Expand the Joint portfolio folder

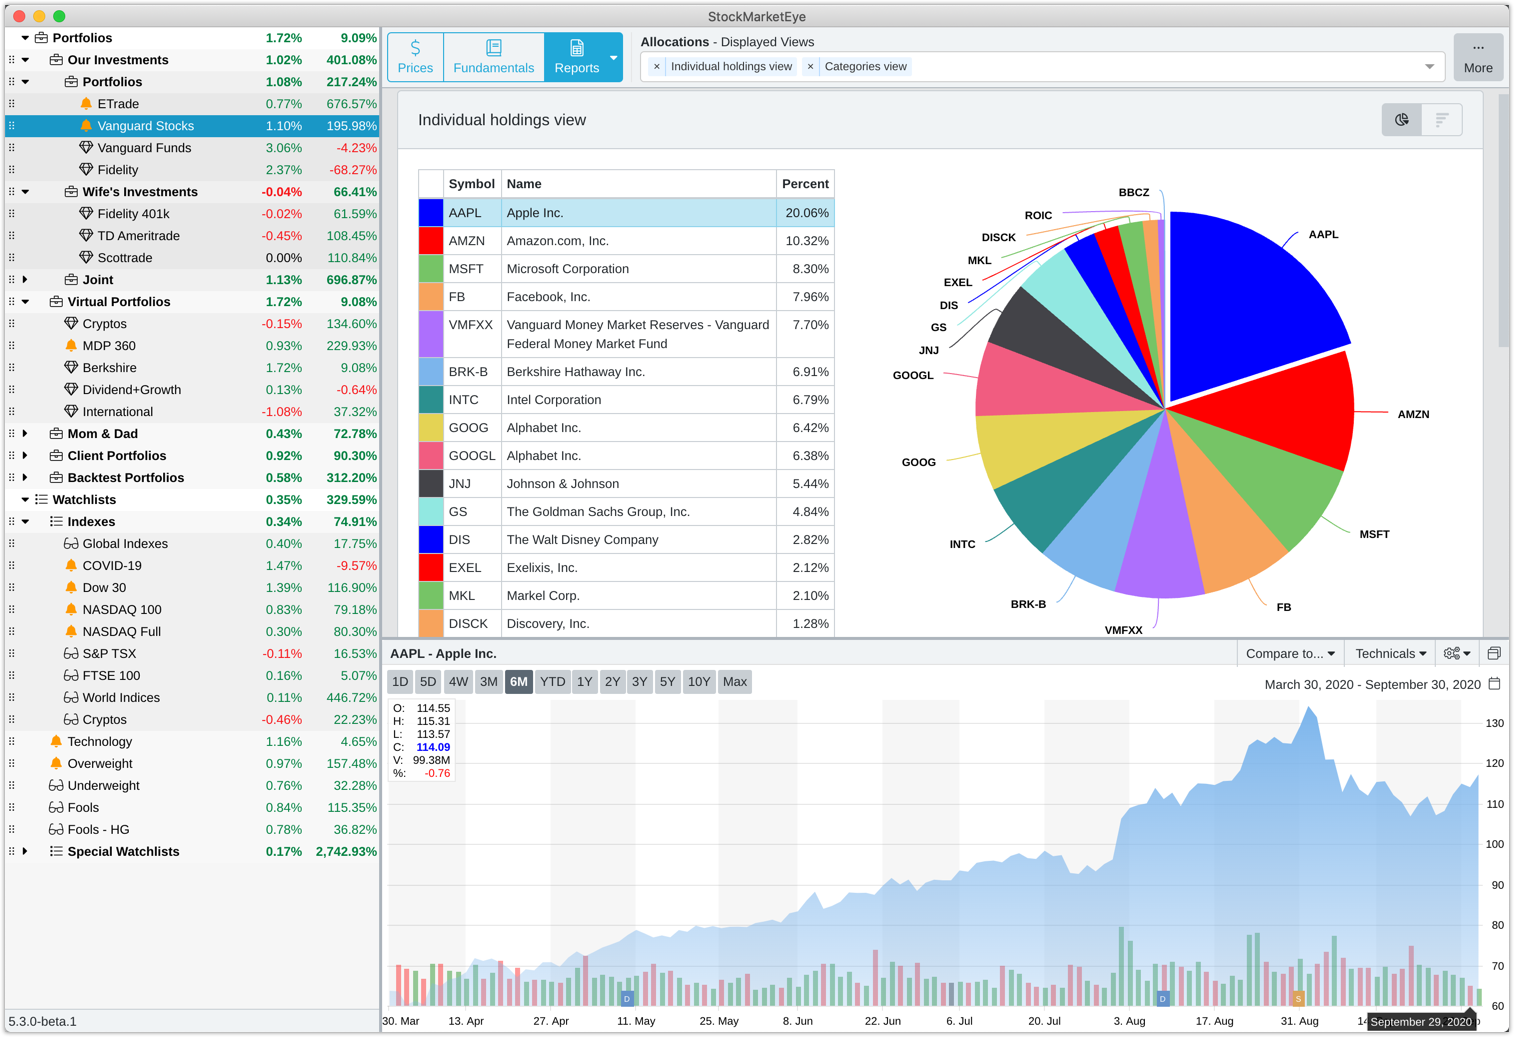(x=25, y=280)
